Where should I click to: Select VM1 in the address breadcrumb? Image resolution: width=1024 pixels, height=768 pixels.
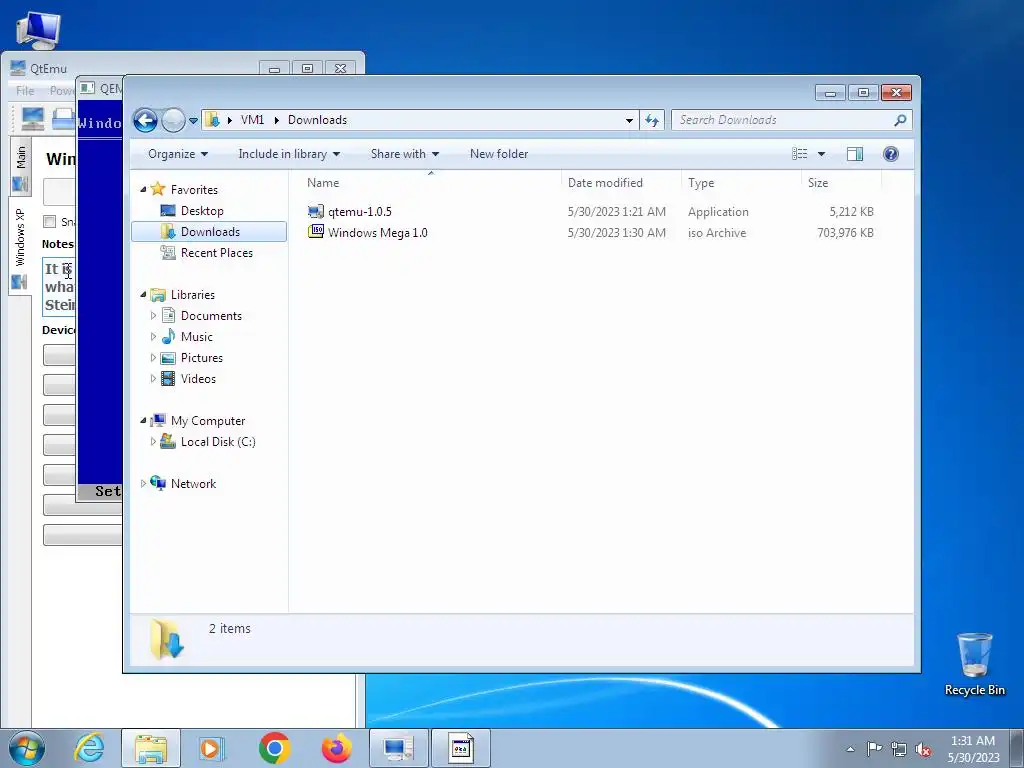252,120
